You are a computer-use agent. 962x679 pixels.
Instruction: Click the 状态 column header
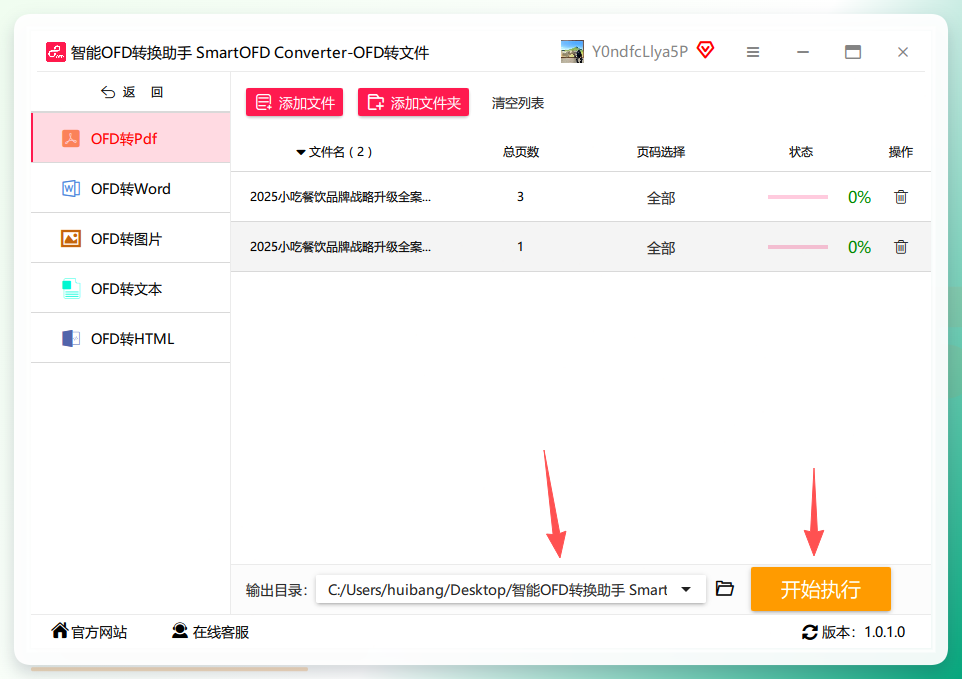pyautogui.click(x=801, y=152)
